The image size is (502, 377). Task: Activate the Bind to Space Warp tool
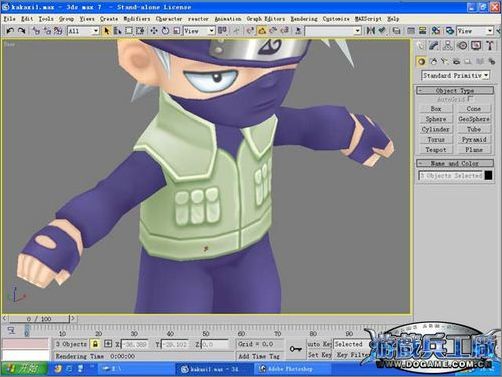[x=58, y=31]
